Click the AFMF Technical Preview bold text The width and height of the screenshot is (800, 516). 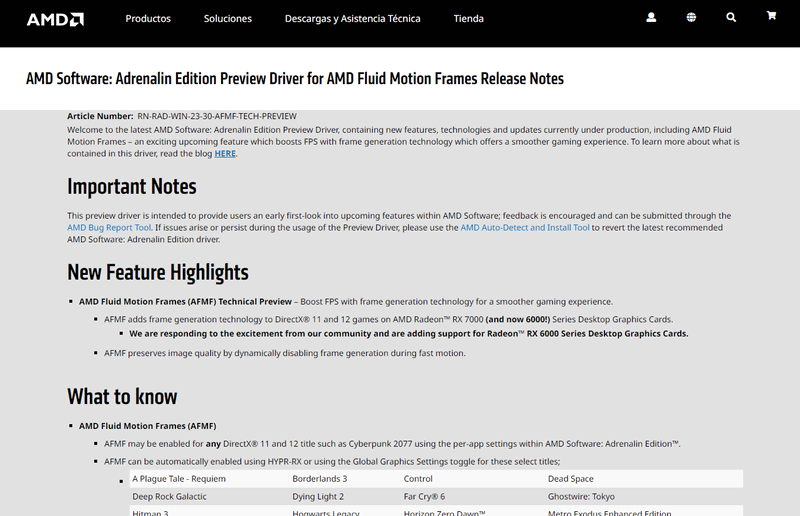(185, 302)
